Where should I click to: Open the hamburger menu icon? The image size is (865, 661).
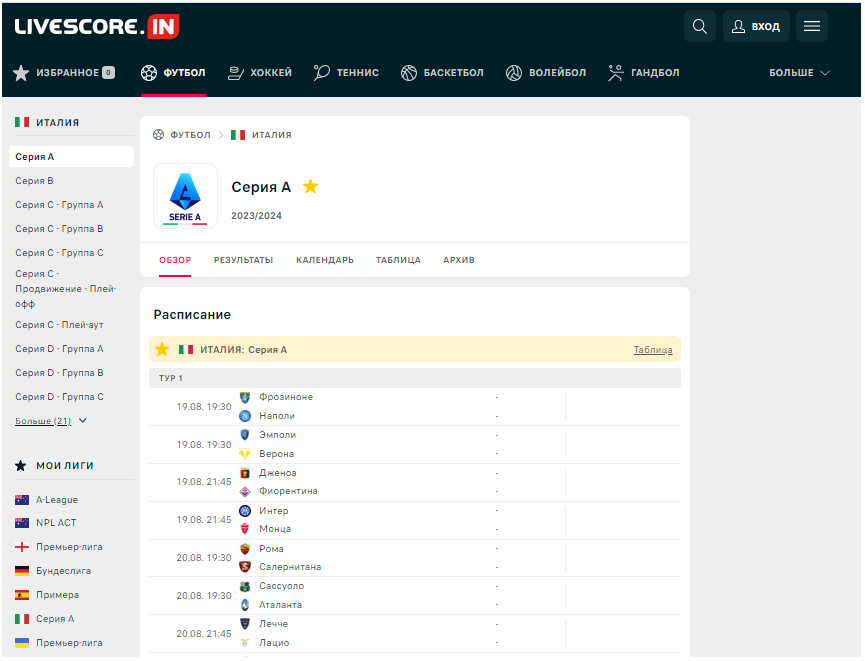pos(812,27)
